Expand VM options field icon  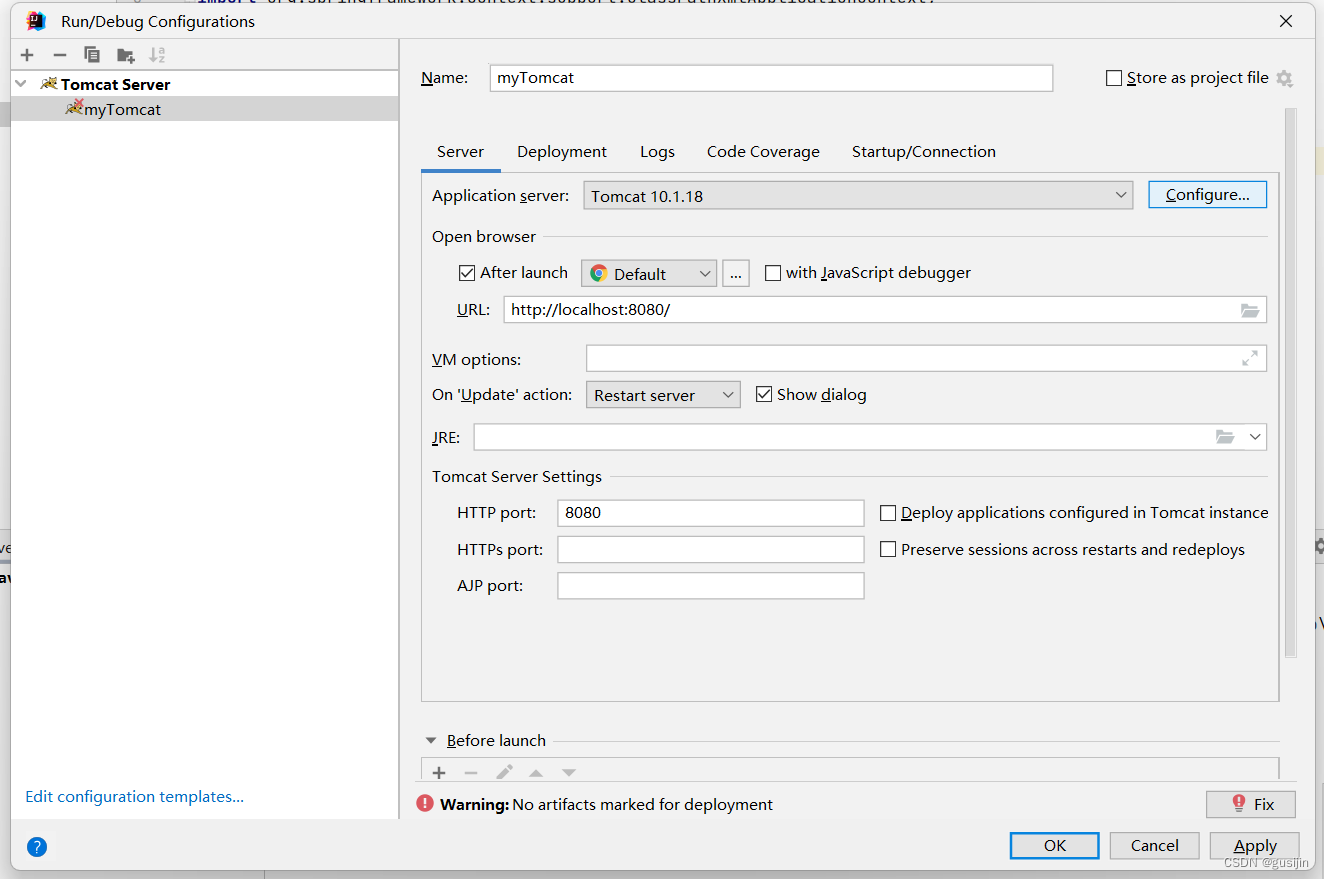coord(1250,358)
